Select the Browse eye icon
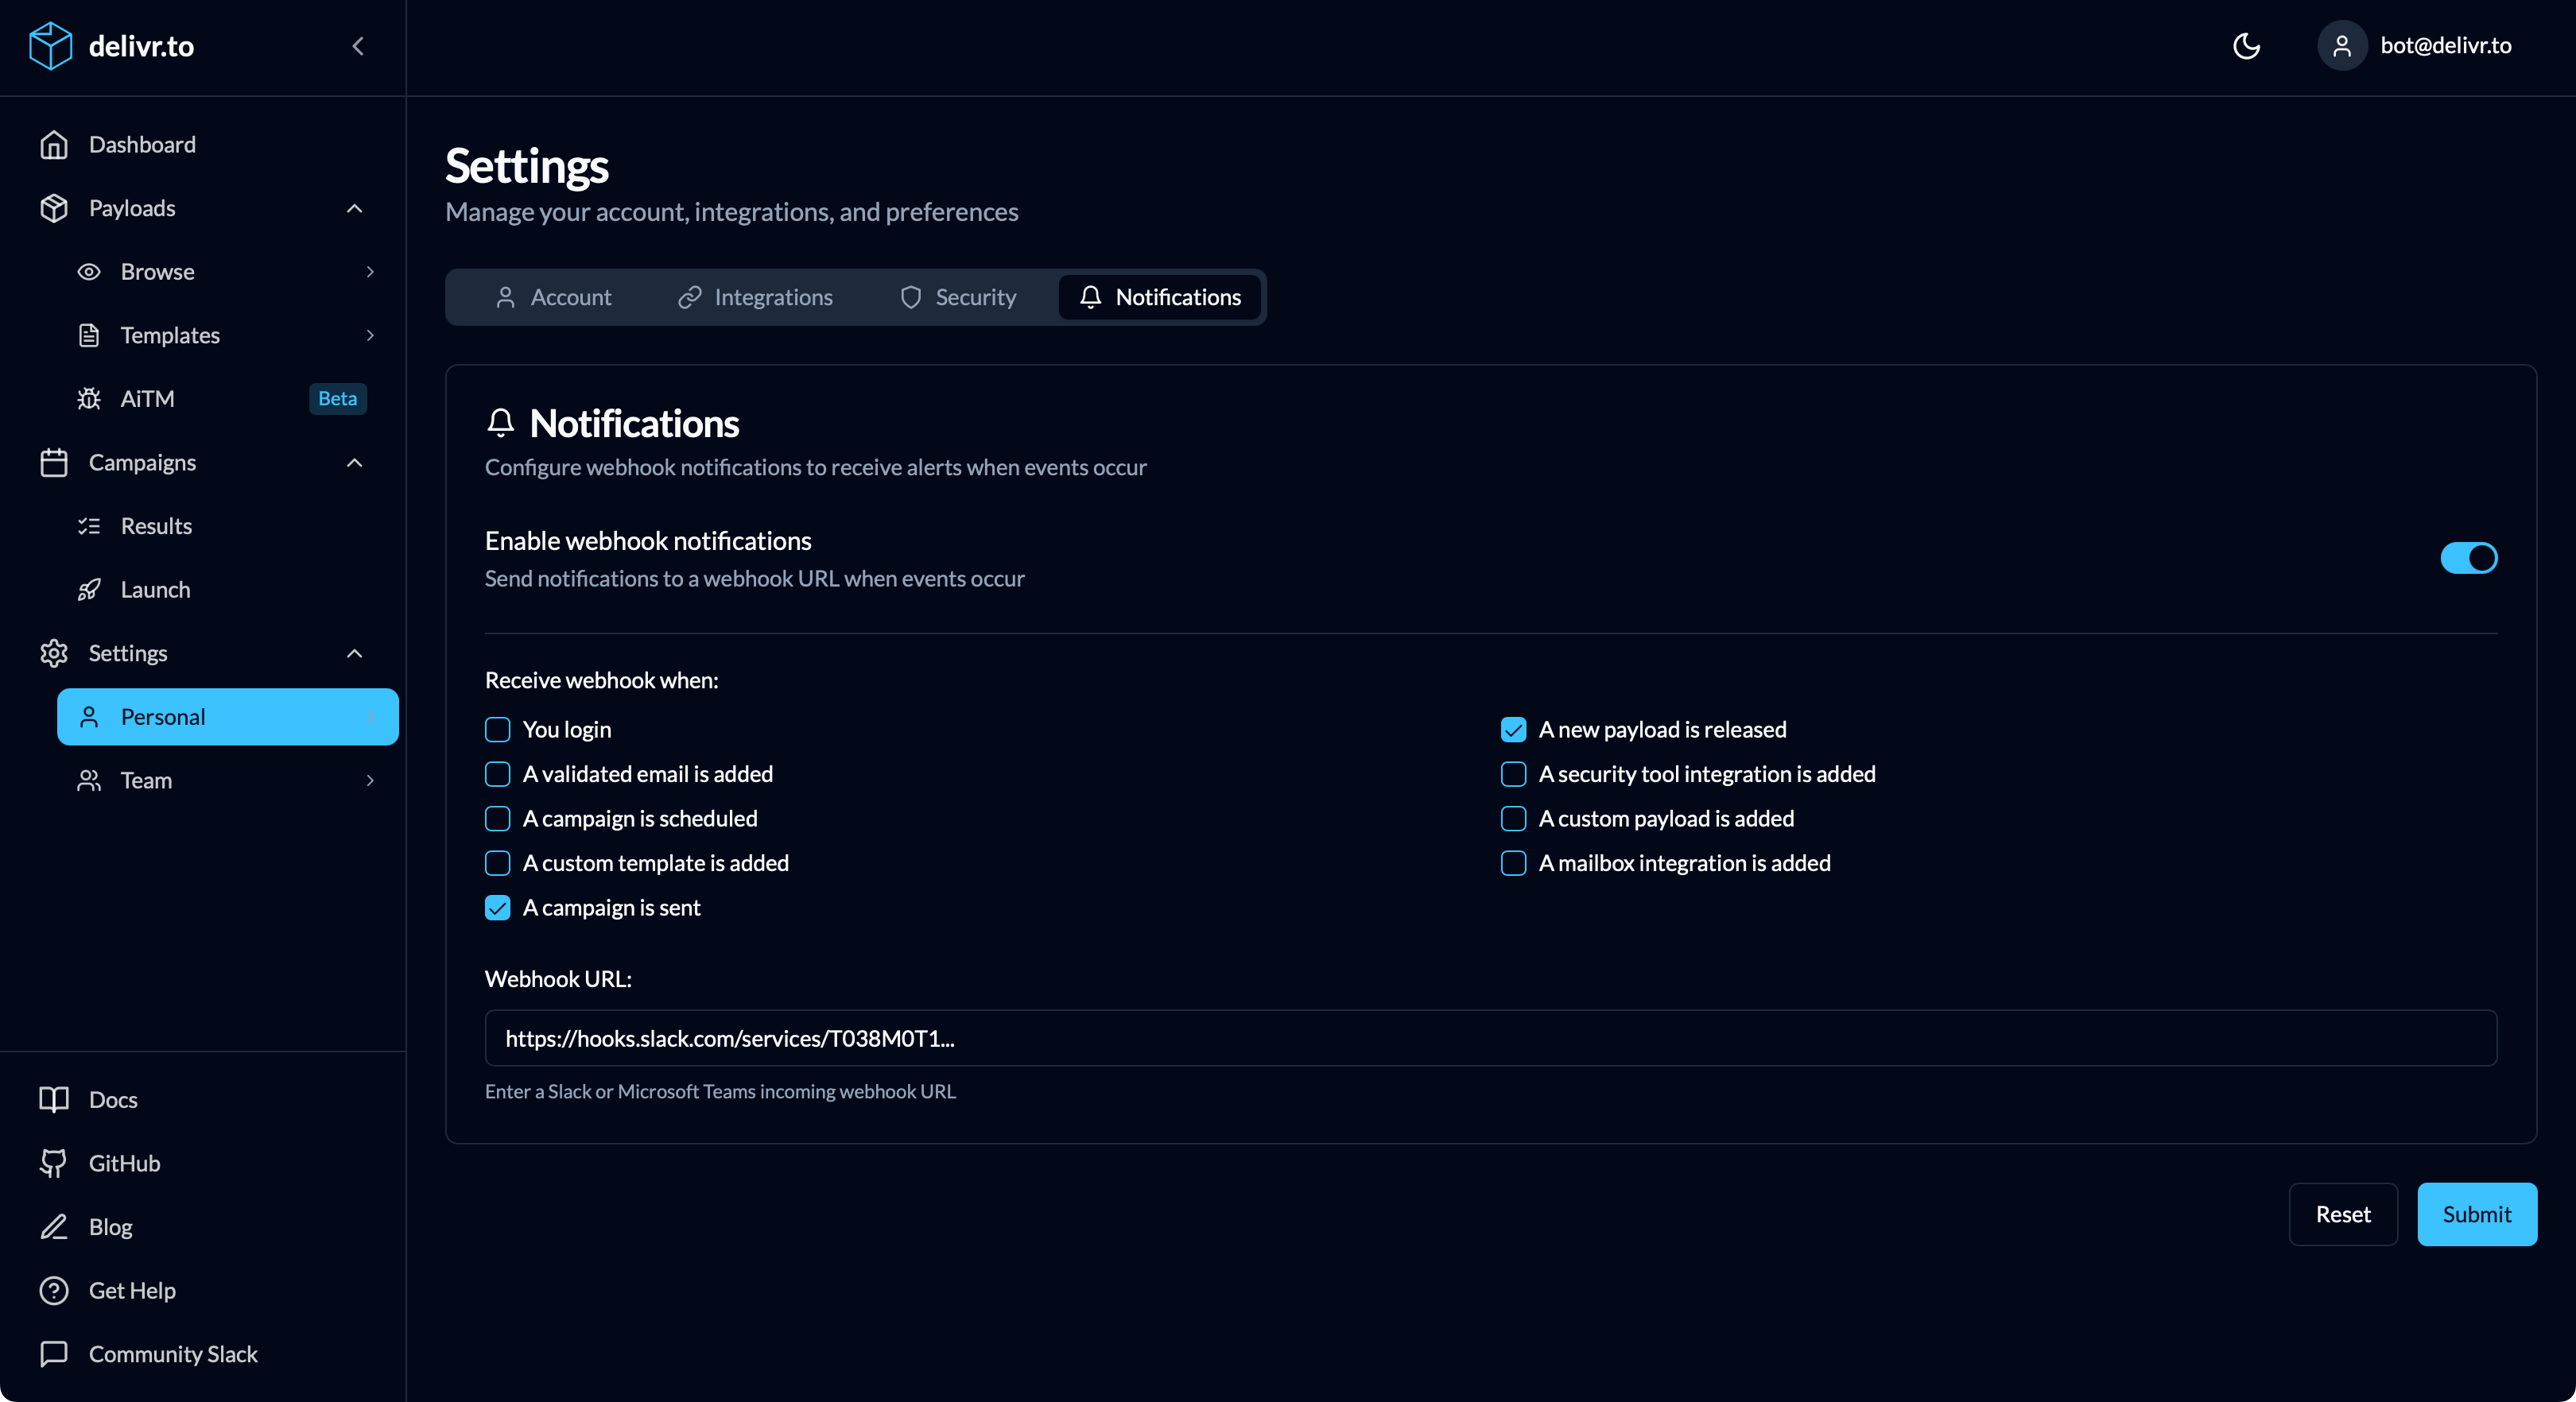This screenshot has height=1402, width=2576. (x=89, y=271)
